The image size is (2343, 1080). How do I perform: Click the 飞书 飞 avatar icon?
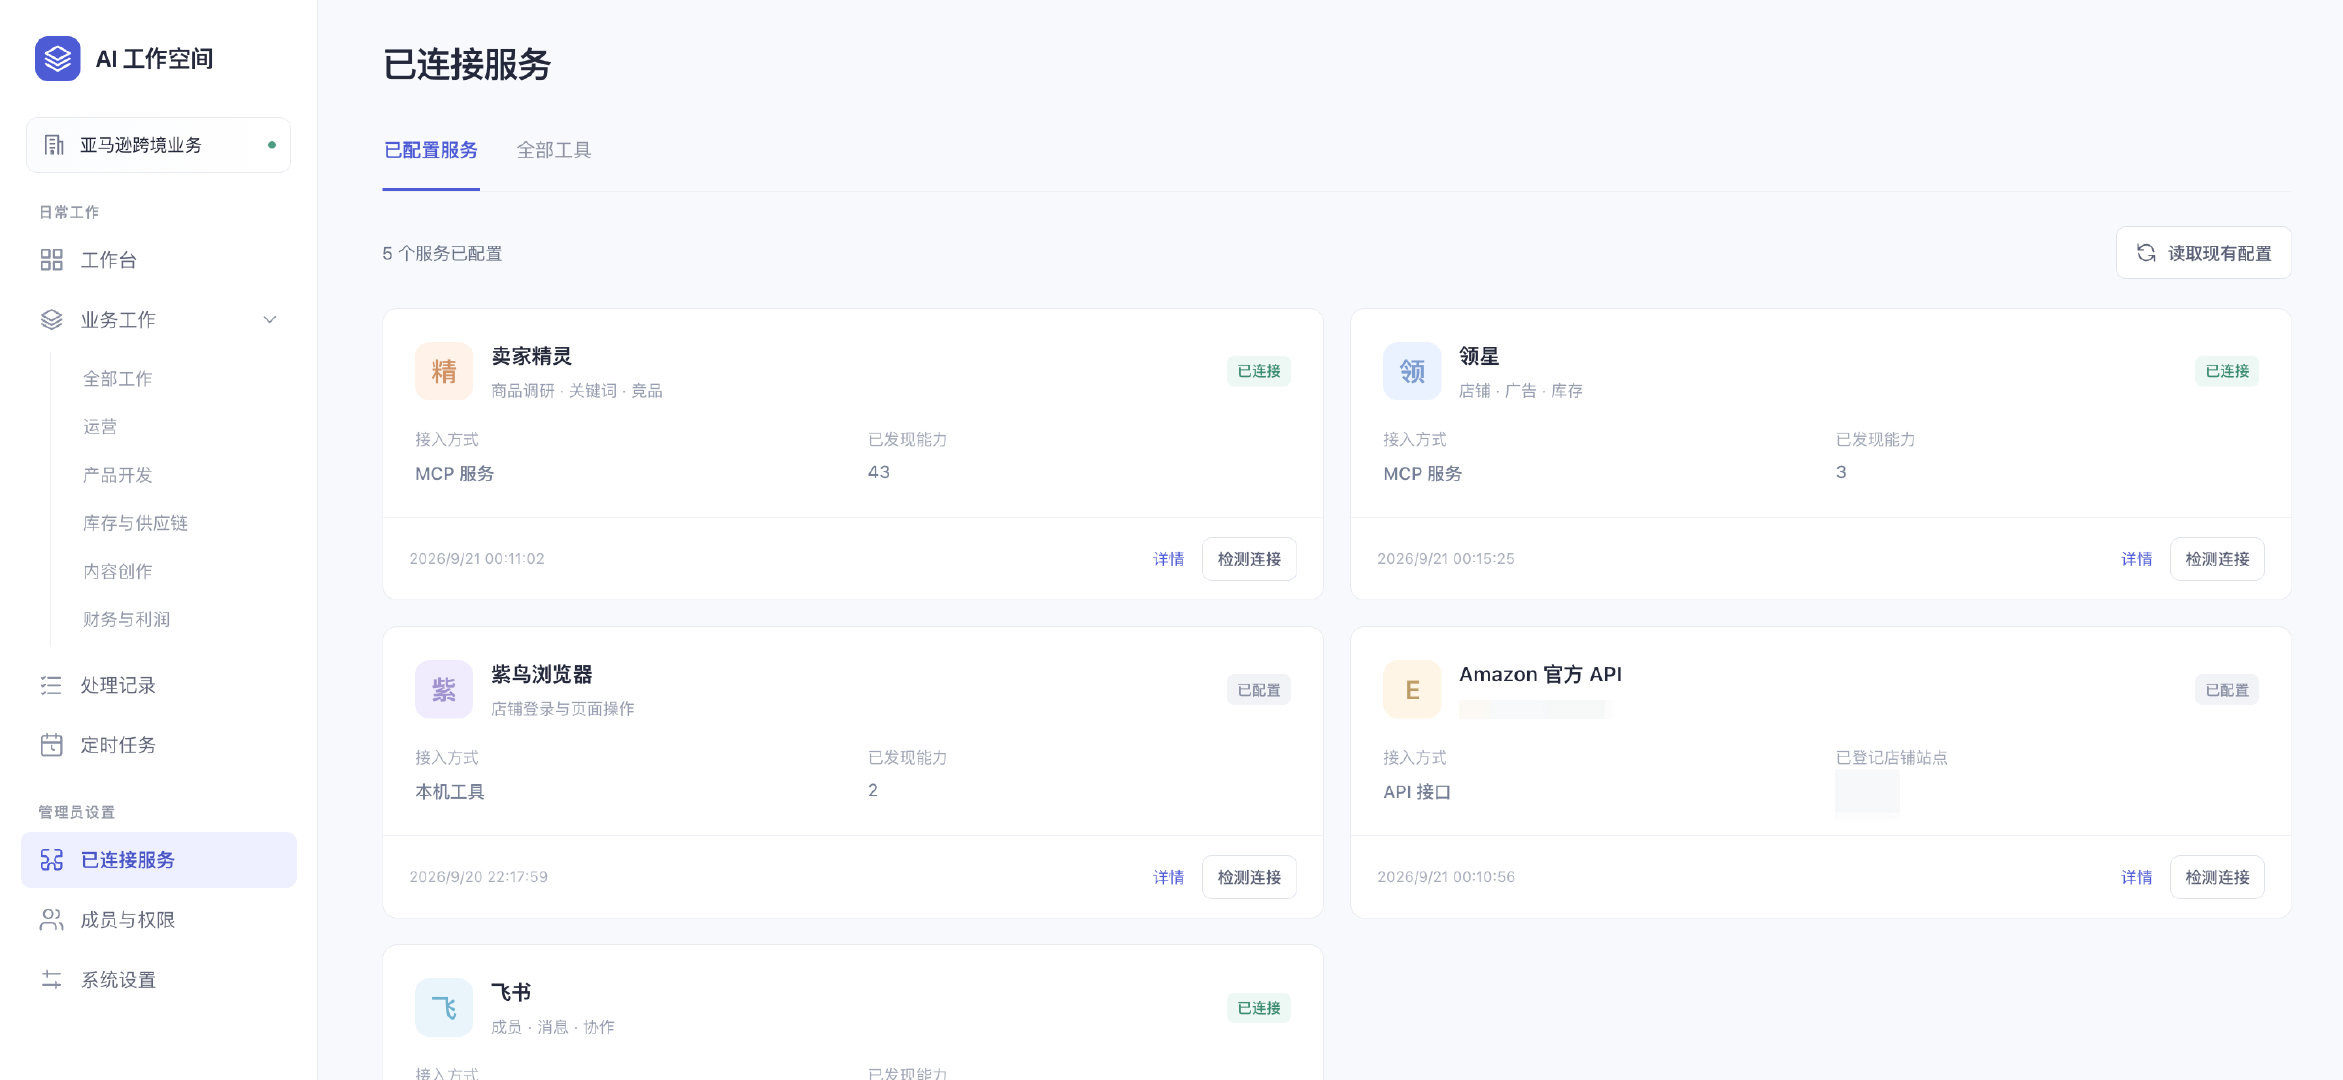point(444,1007)
